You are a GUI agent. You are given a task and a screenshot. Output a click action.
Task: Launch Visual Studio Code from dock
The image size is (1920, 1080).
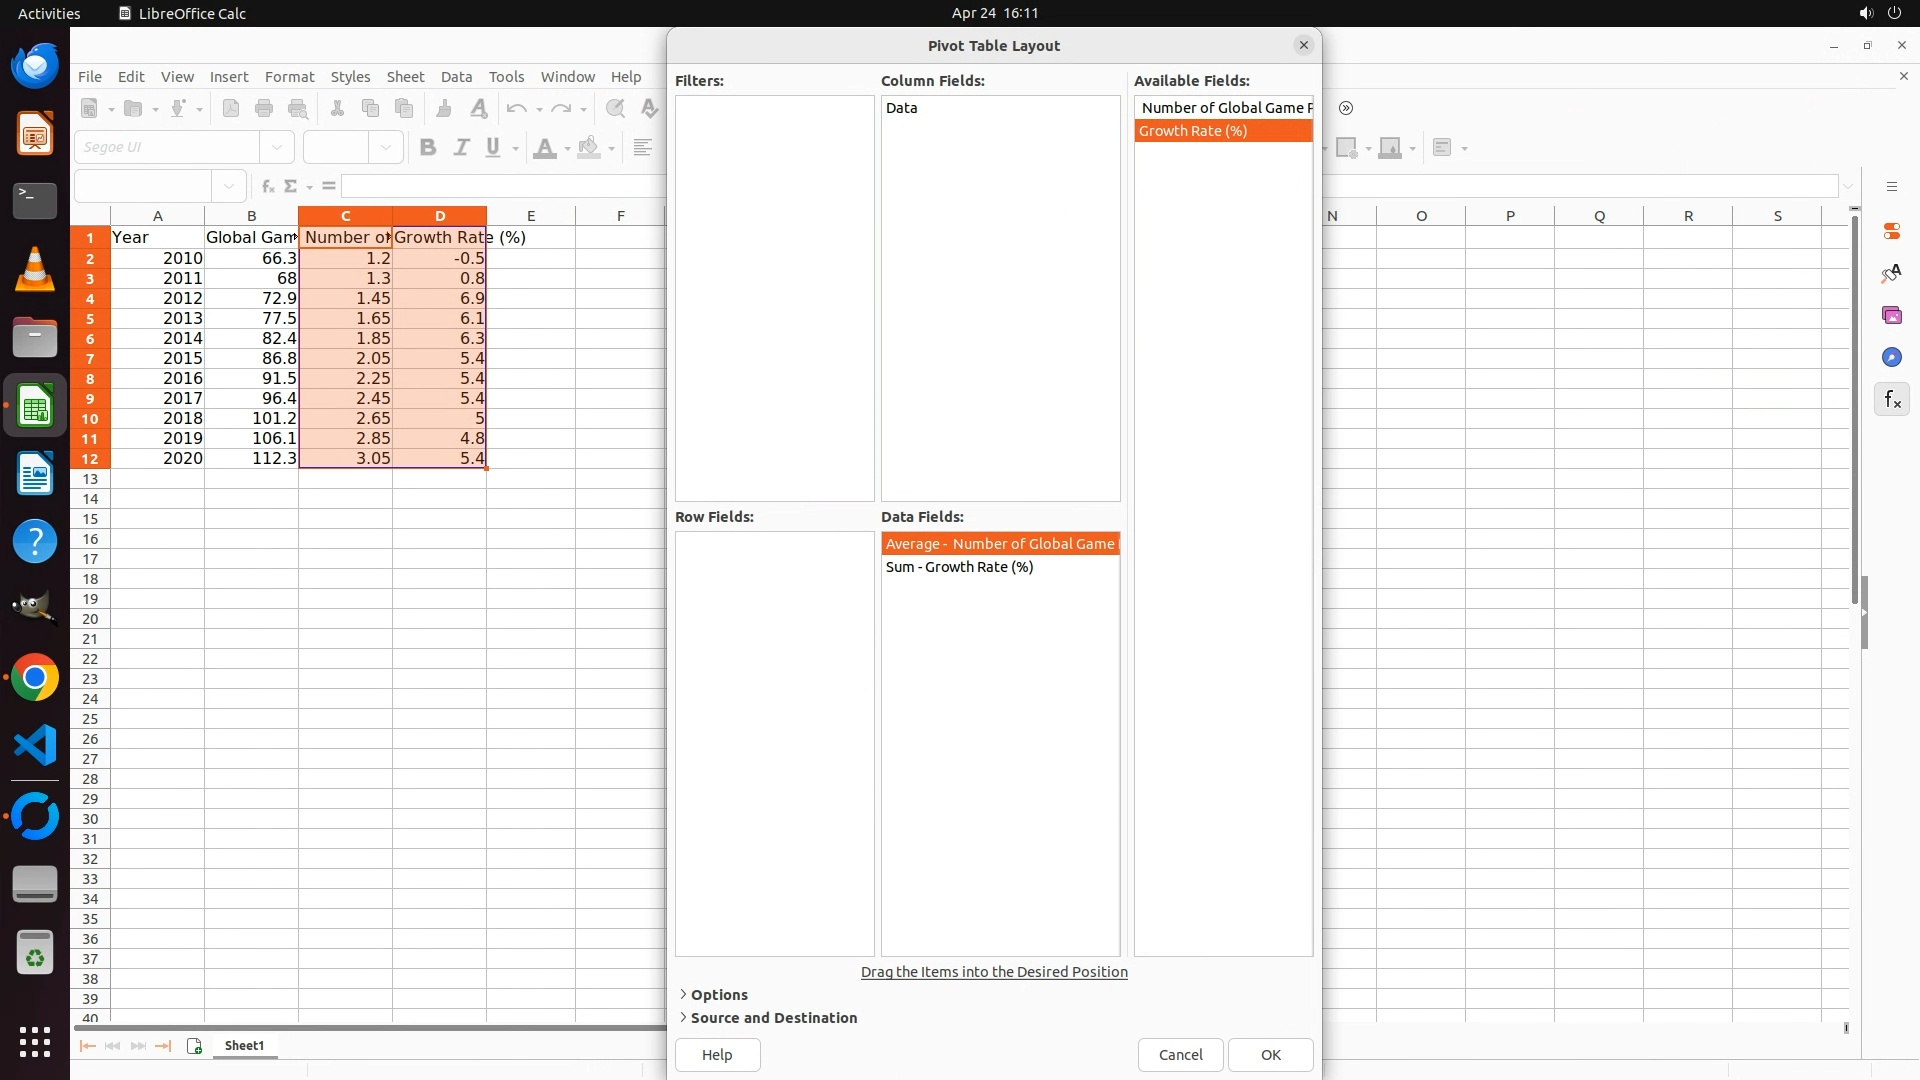(35, 746)
